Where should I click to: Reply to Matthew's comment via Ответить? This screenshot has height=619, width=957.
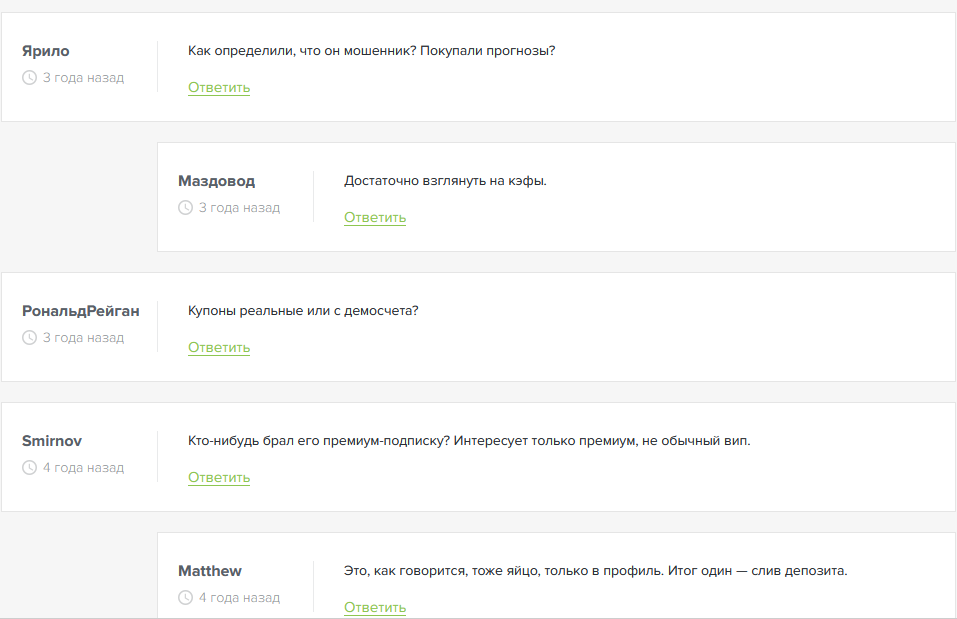pos(375,607)
